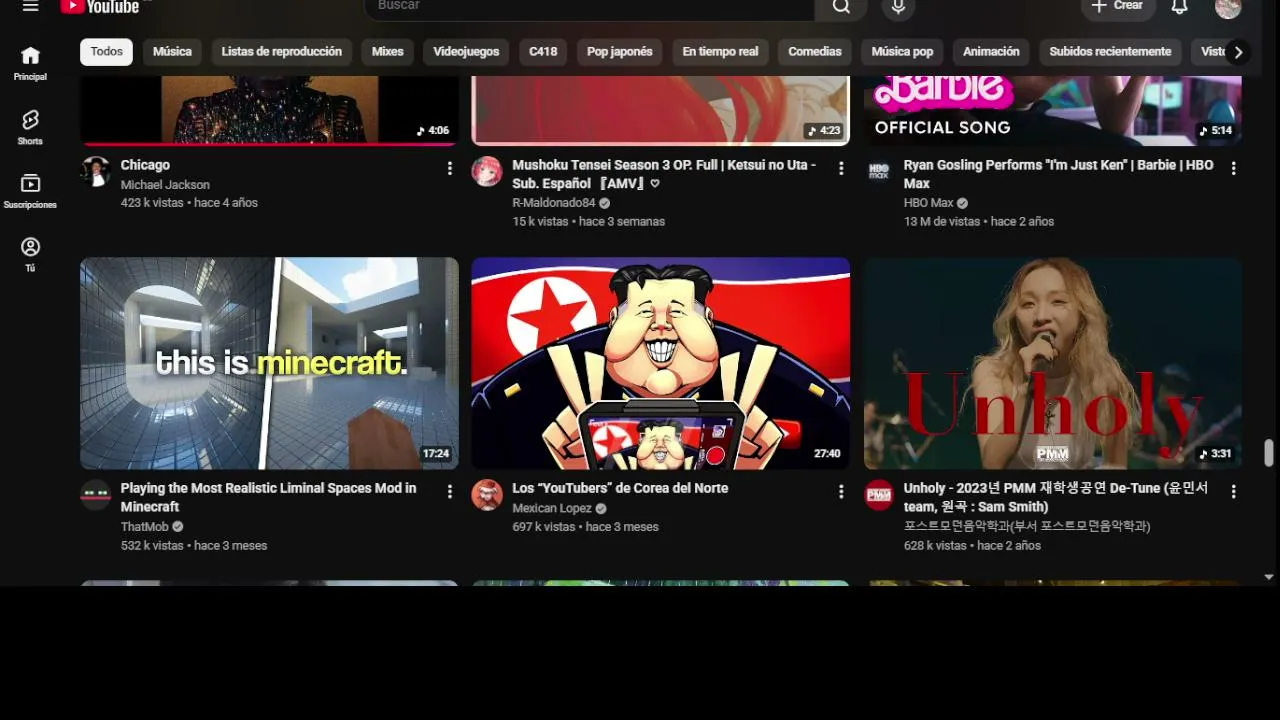Visit Michael Jackson channel name link
This screenshot has height=720, width=1280.
[165, 185]
